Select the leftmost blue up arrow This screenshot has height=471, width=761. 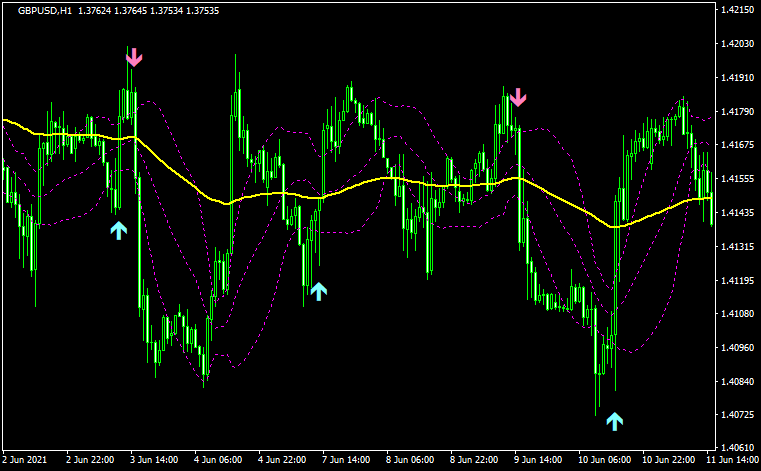point(118,230)
